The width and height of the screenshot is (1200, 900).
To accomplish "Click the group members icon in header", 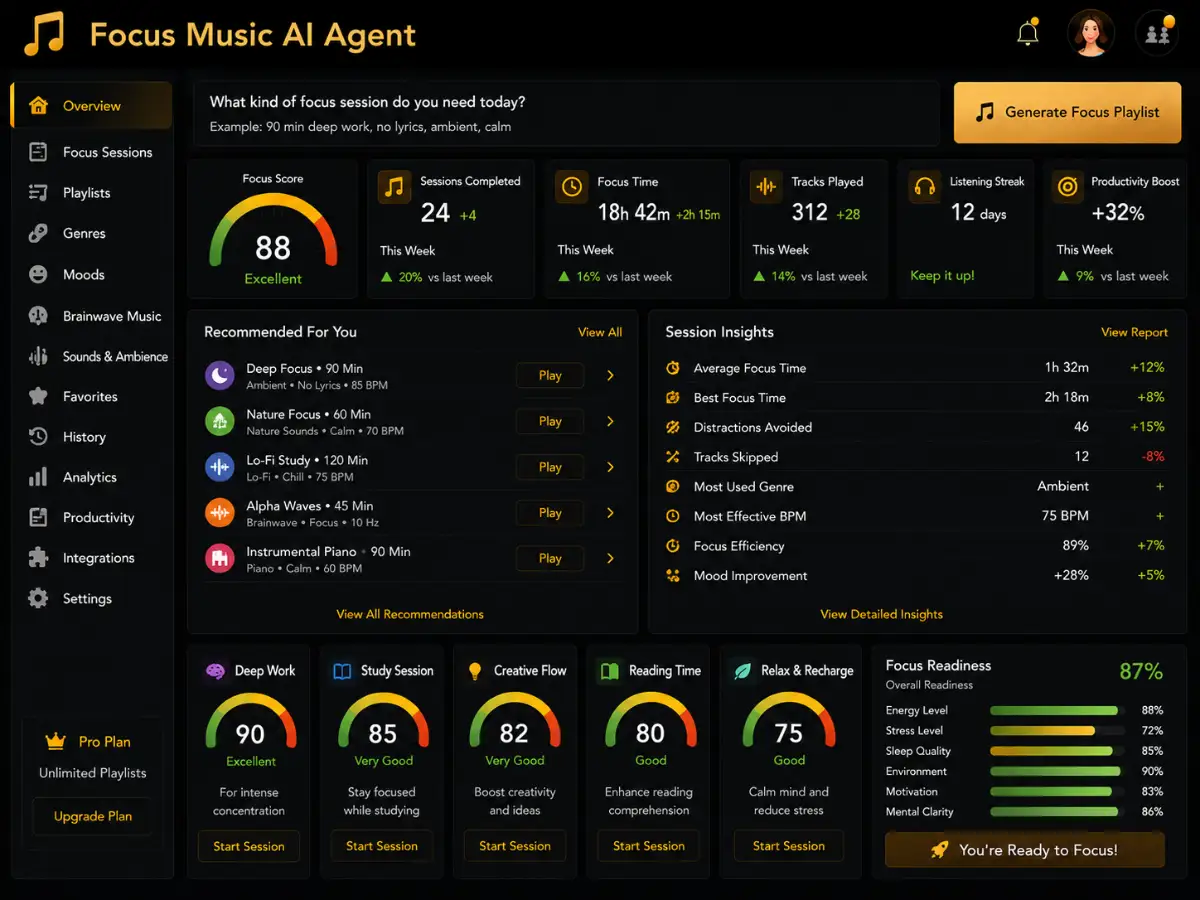I will (1158, 33).
